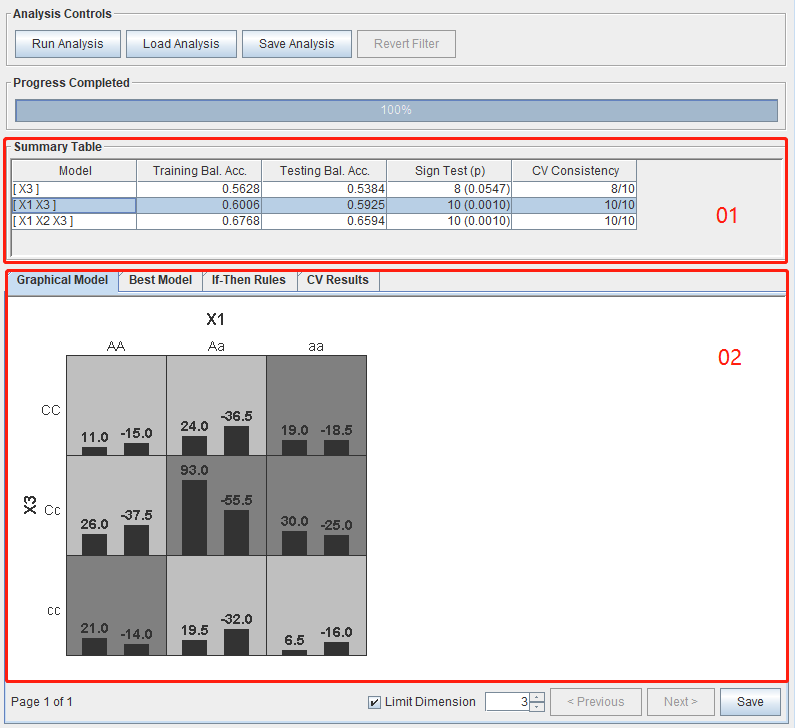The width and height of the screenshot is (795, 728).
Task: Click the Save button beside Next
Action: [750, 702]
